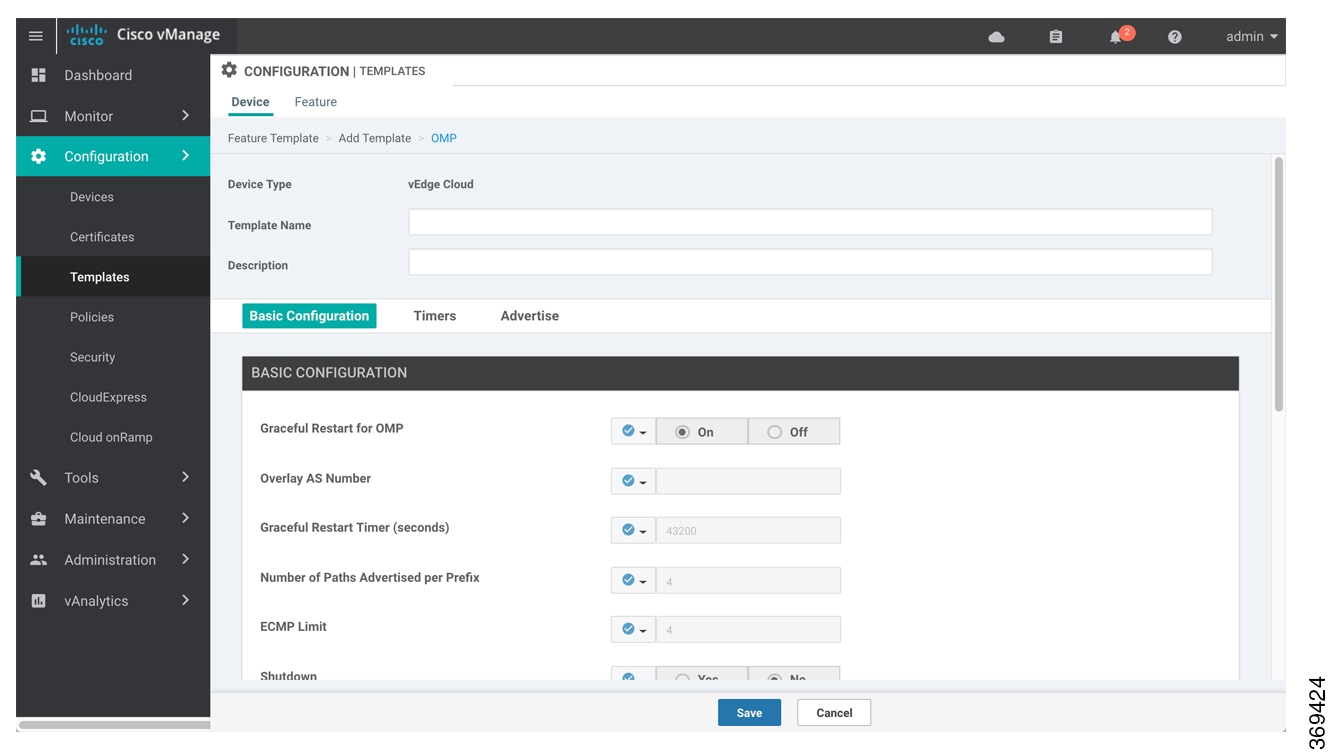Click the cloud status icon
This screenshot has height=752, width=1328.
click(x=996, y=37)
